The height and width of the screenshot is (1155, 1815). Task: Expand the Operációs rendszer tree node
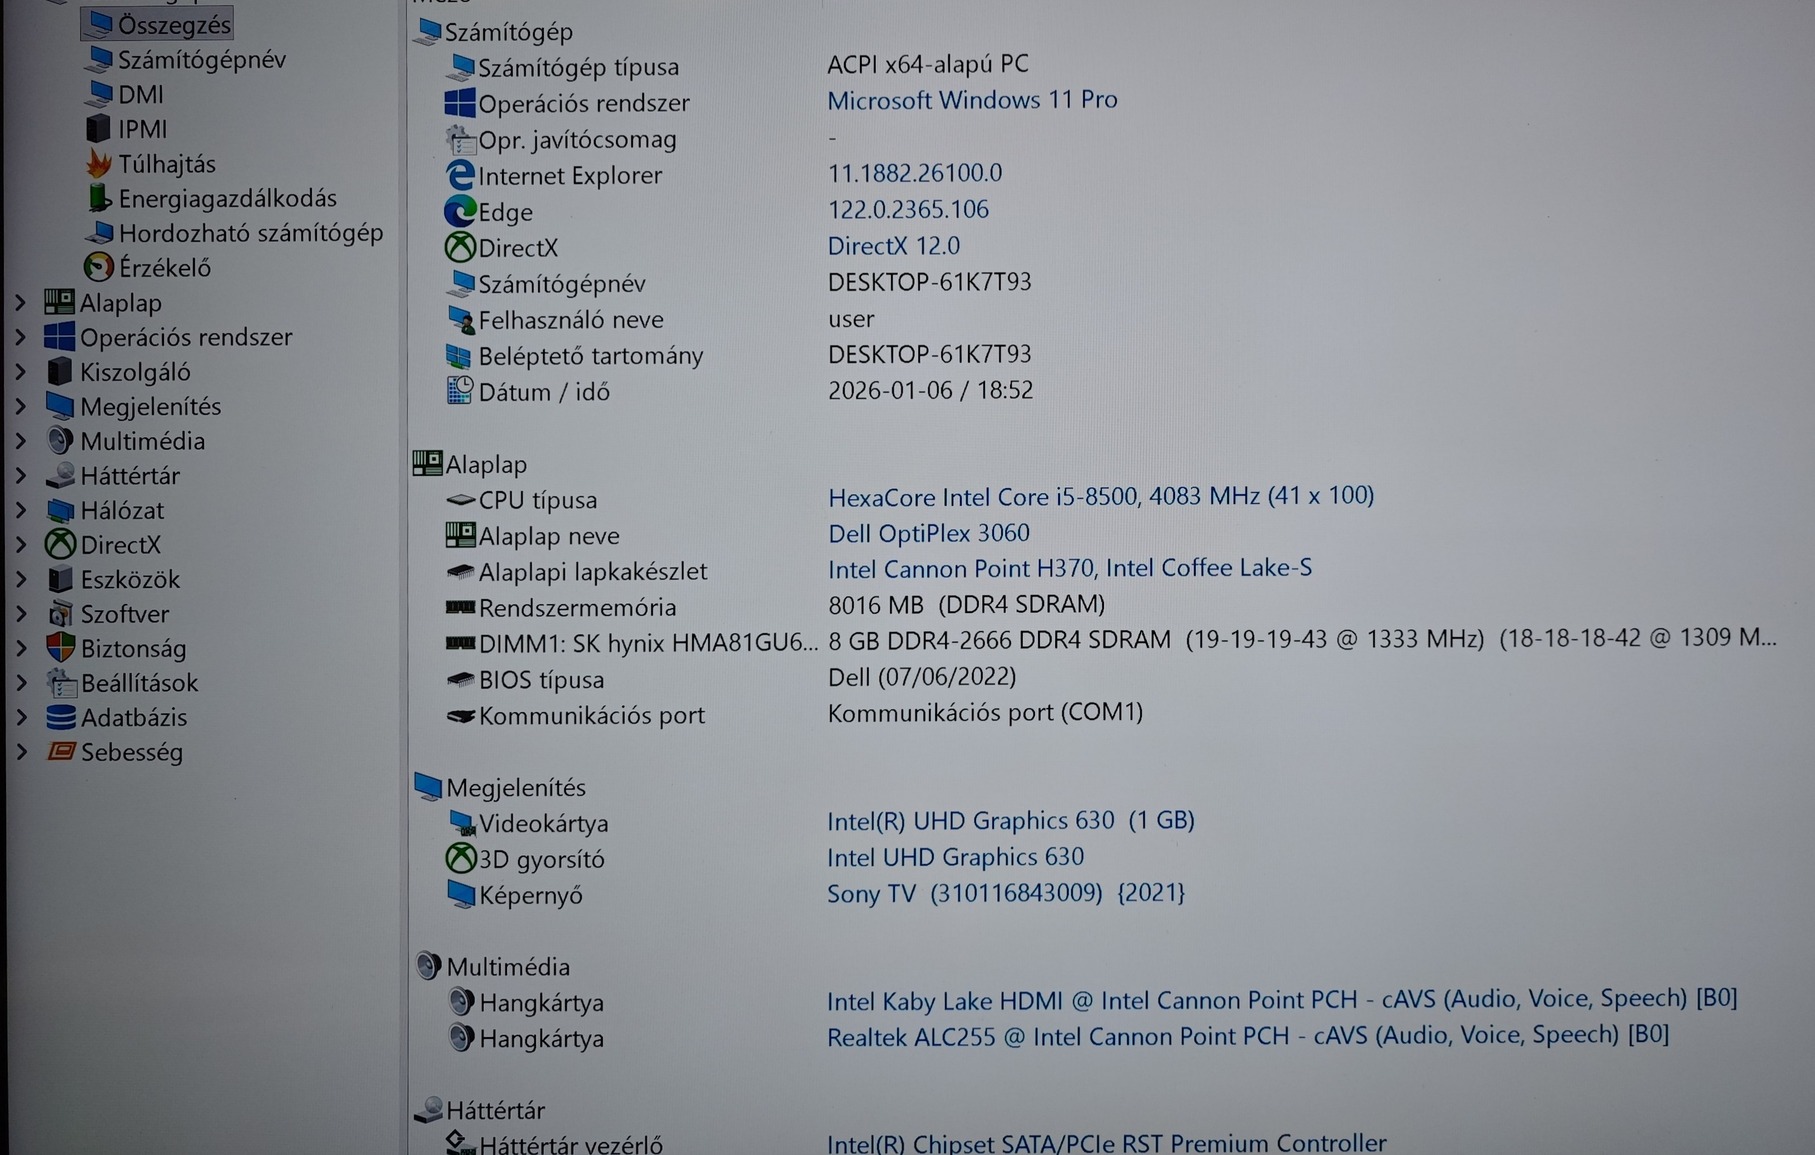pos(20,337)
